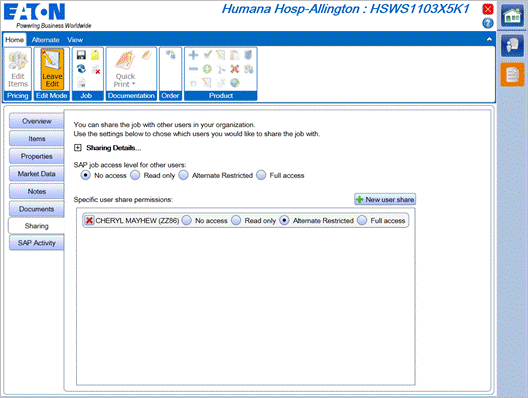Click the globe icon in the Product group
Viewport: 528px width, 398px height.
[235, 82]
